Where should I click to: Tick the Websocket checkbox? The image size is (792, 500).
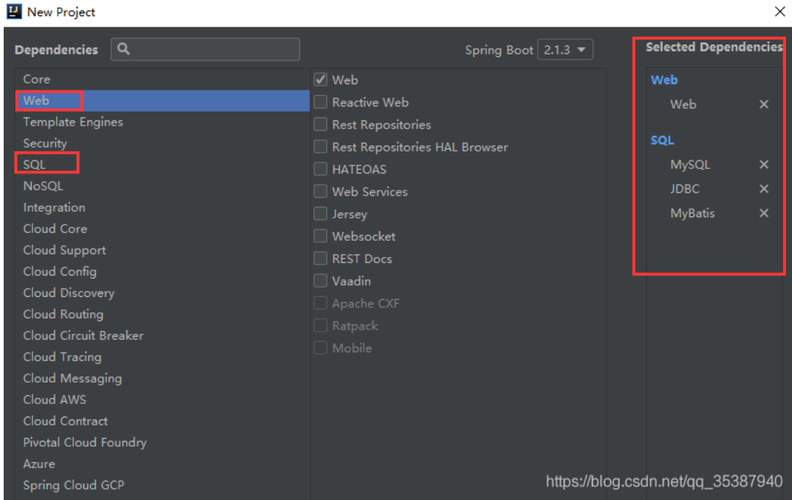[x=320, y=236]
